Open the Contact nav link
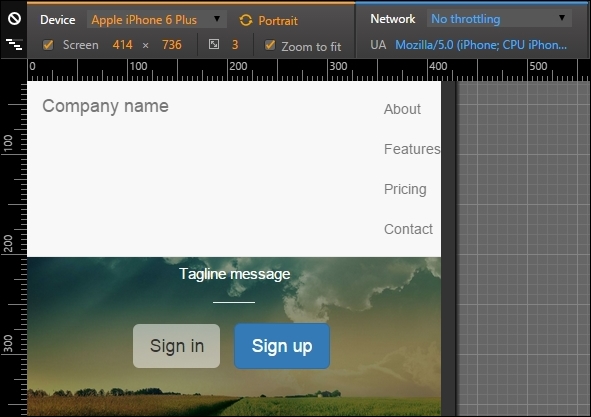The height and width of the screenshot is (417, 591). coord(408,229)
